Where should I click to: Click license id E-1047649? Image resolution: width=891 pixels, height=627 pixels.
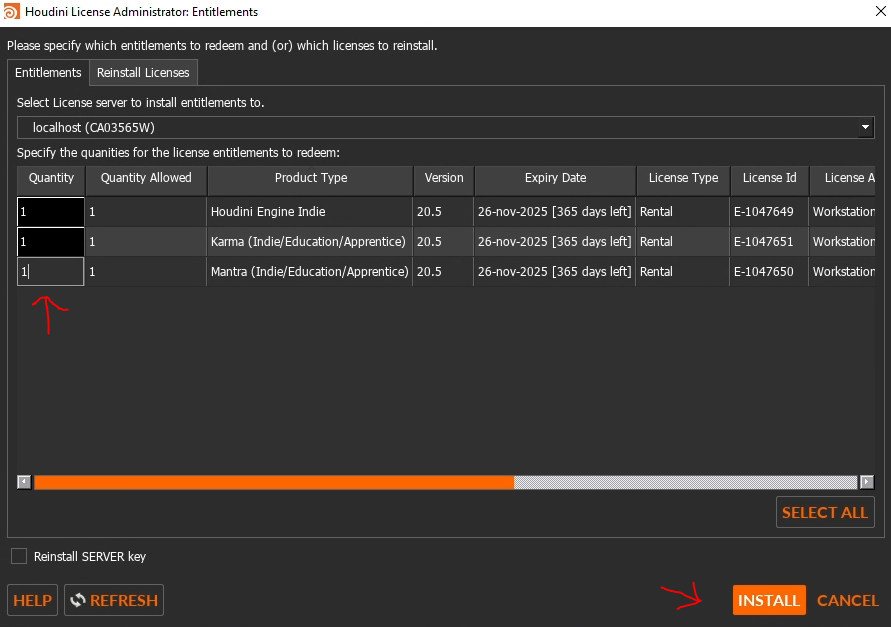point(764,211)
